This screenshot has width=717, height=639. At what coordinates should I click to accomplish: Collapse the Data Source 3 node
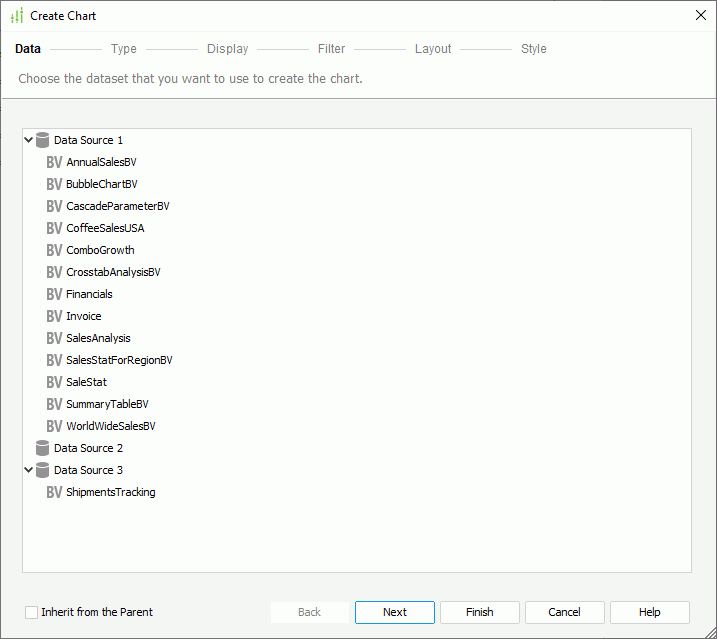coord(28,470)
